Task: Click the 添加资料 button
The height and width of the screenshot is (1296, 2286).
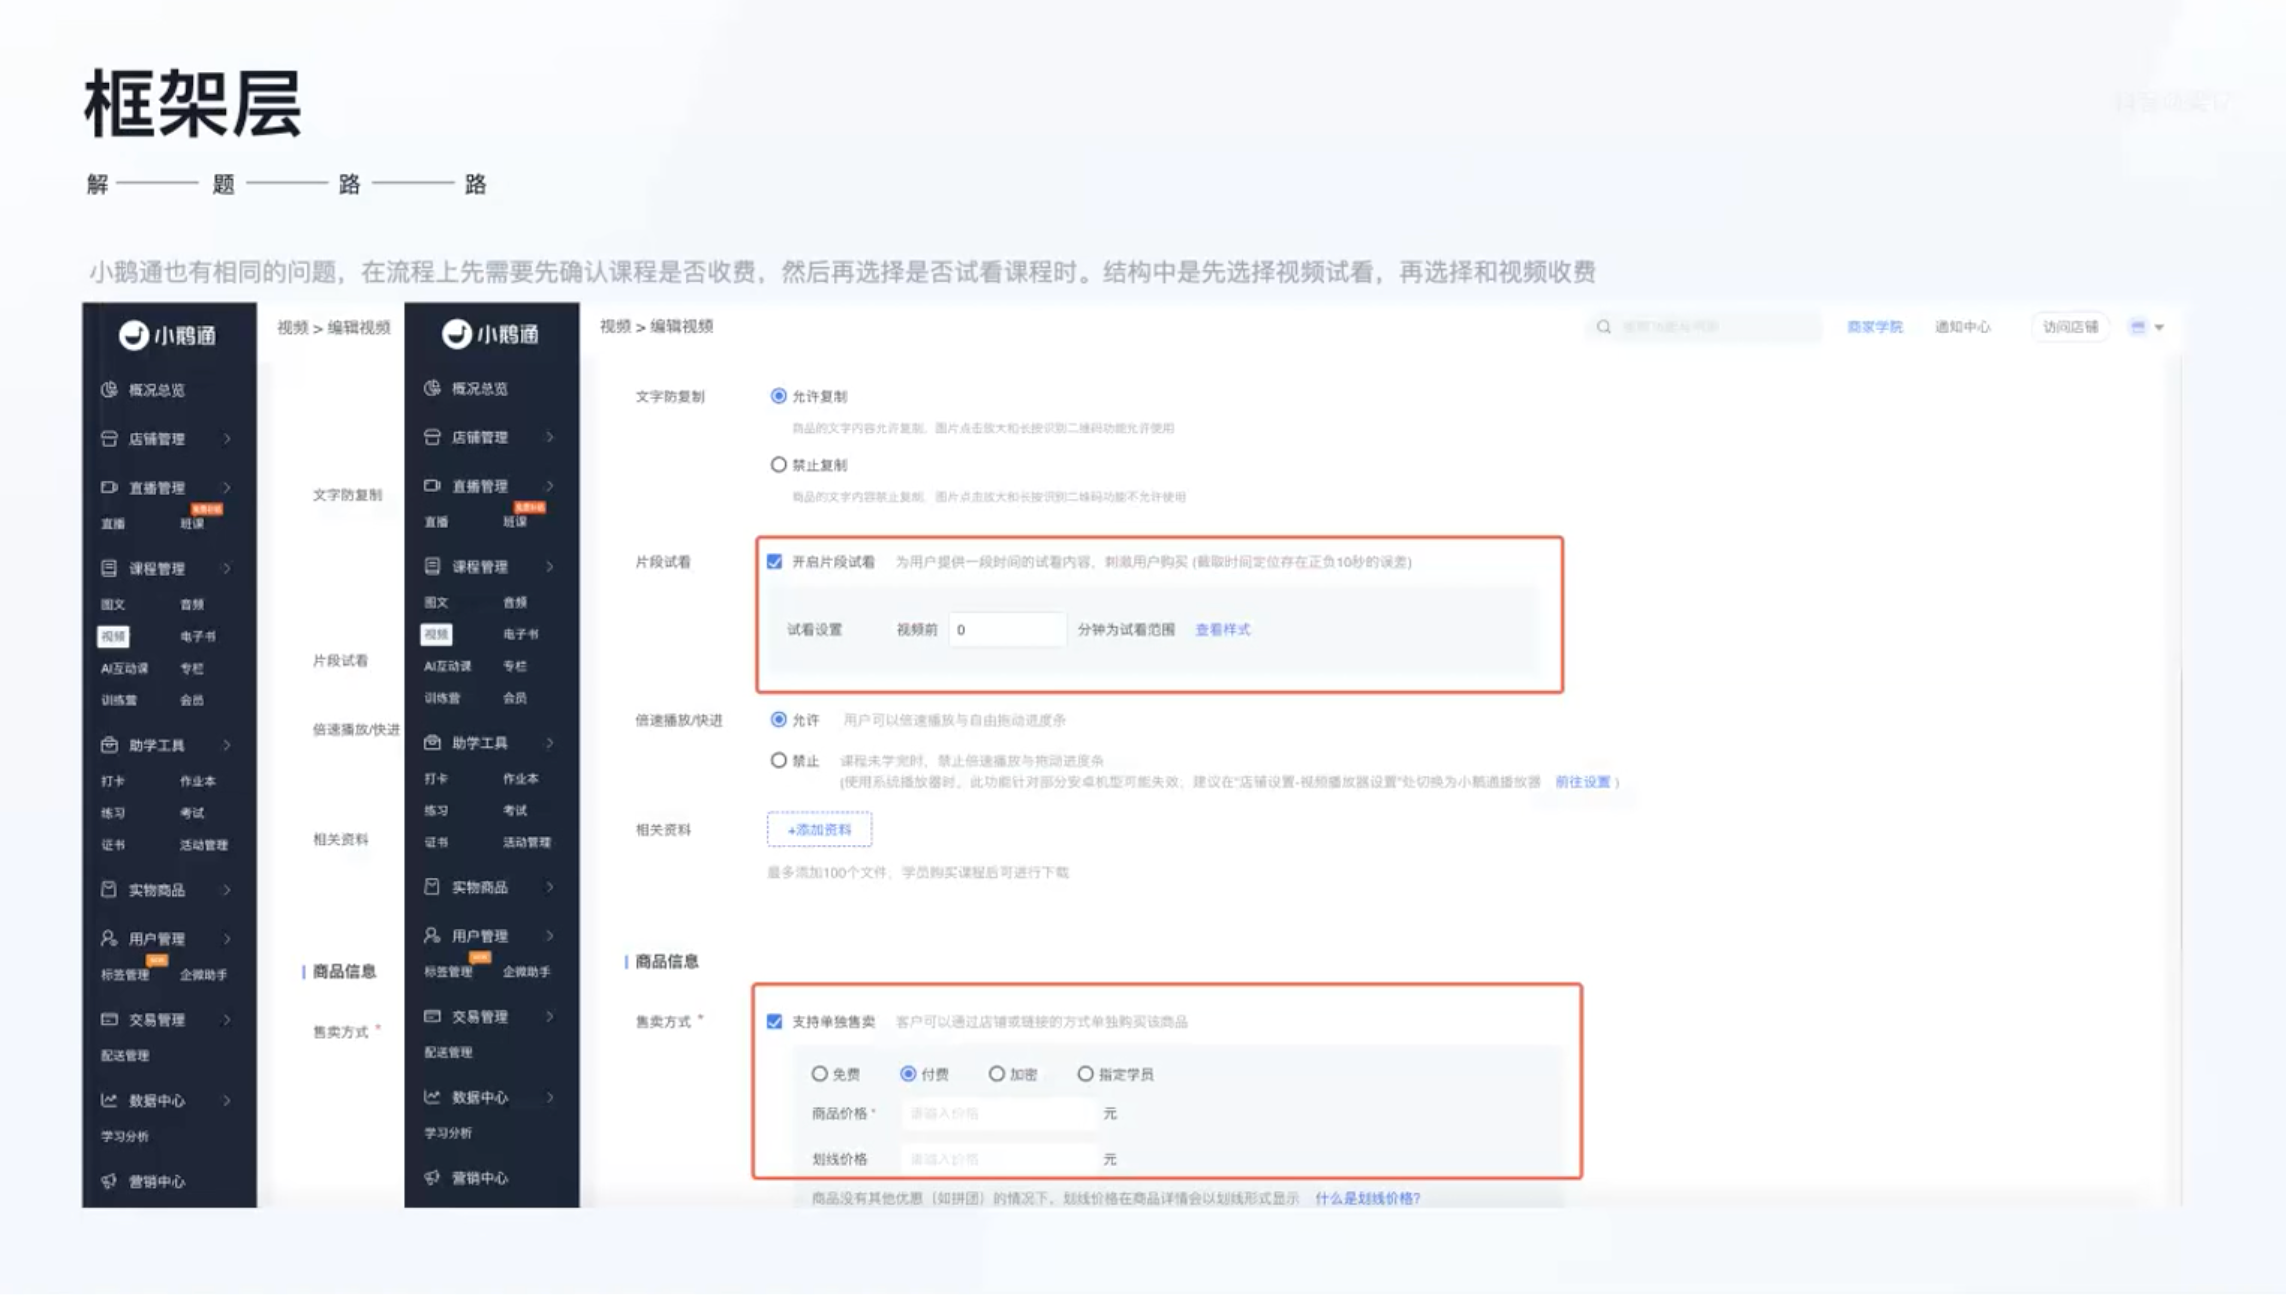Action: click(819, 829)
